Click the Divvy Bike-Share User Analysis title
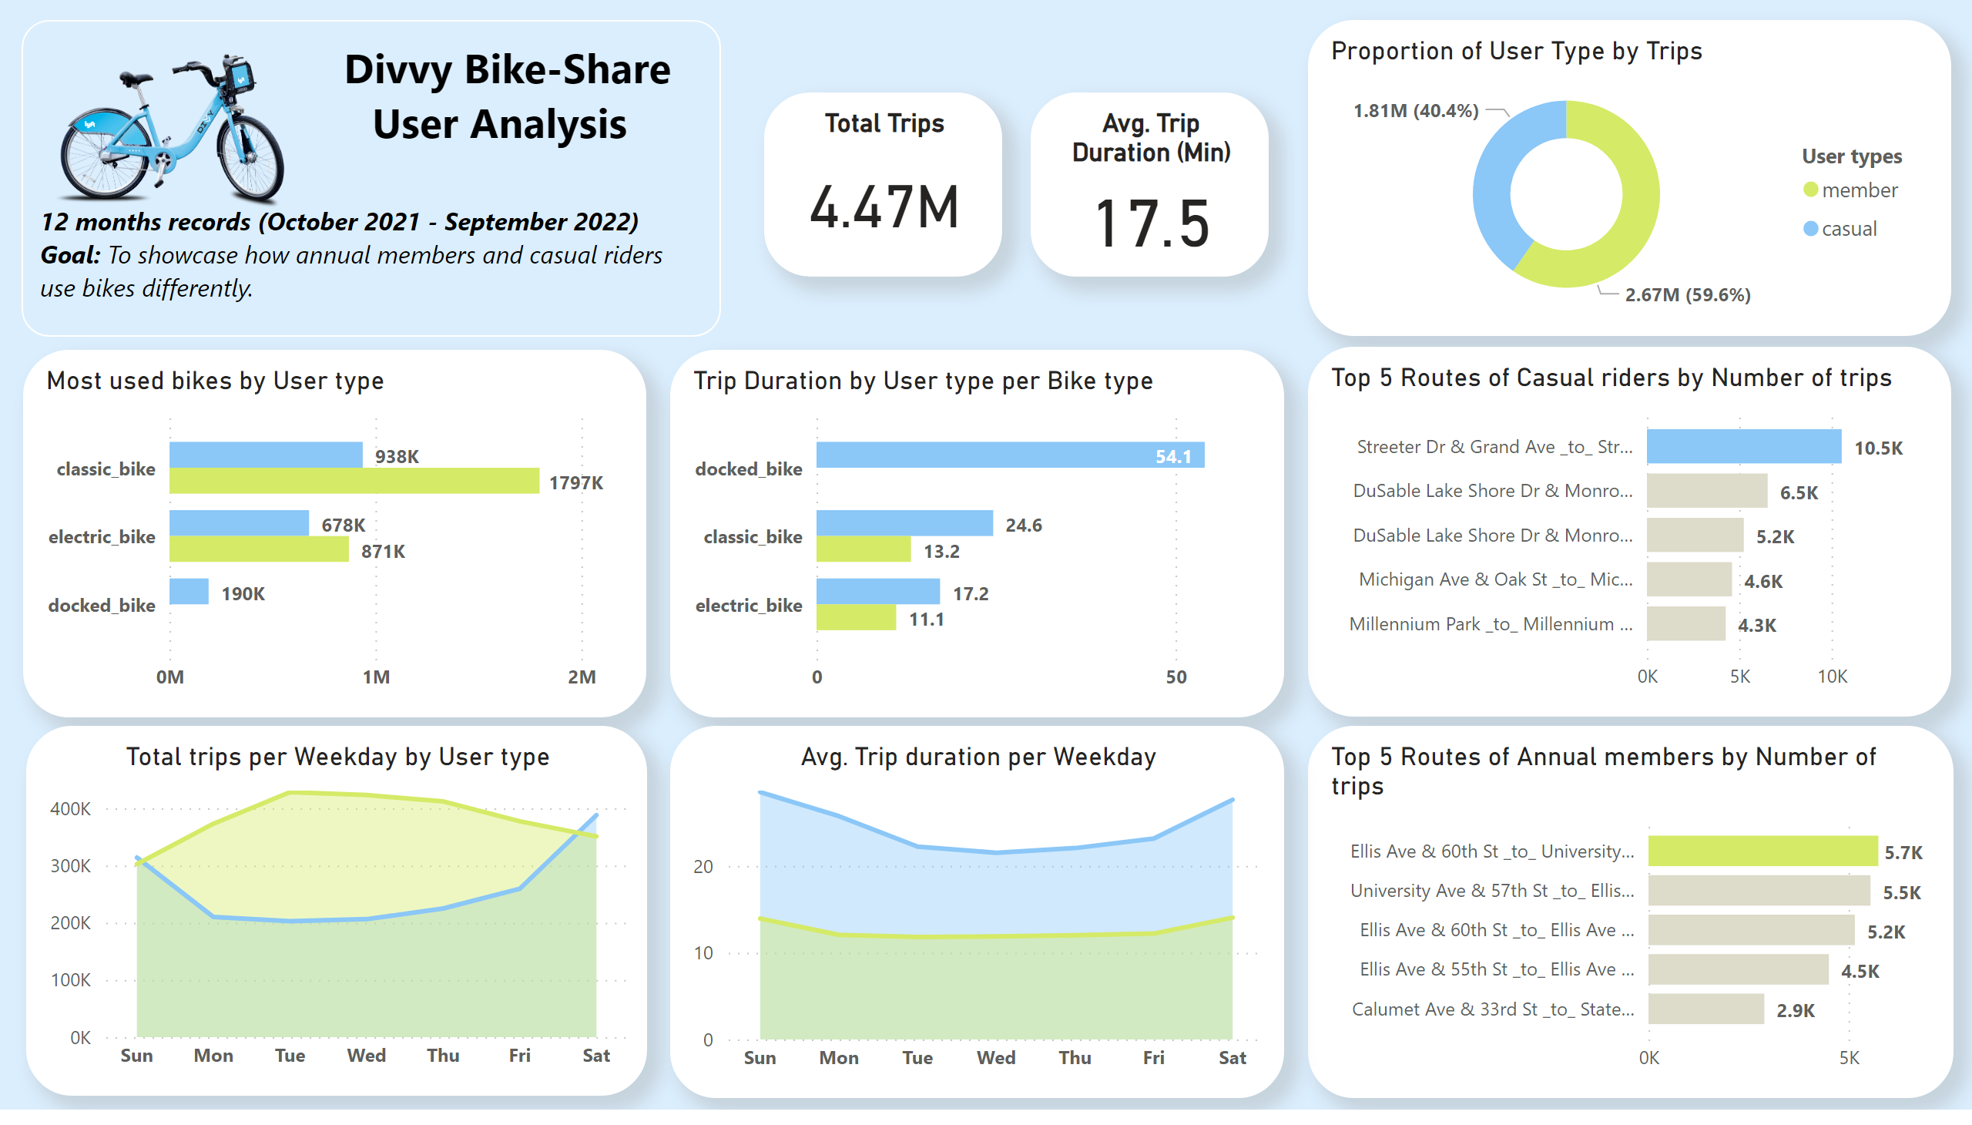This screenshot has height=1125, width=1972. (x=506, y=97)
